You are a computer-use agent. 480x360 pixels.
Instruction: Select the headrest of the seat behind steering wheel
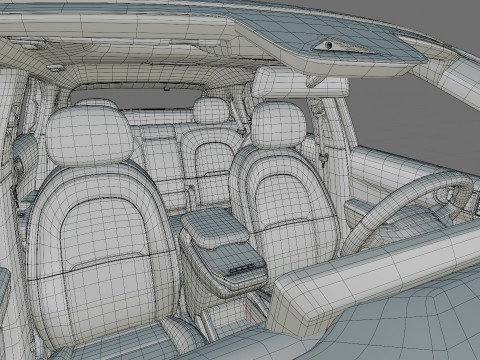coord(278,125)
